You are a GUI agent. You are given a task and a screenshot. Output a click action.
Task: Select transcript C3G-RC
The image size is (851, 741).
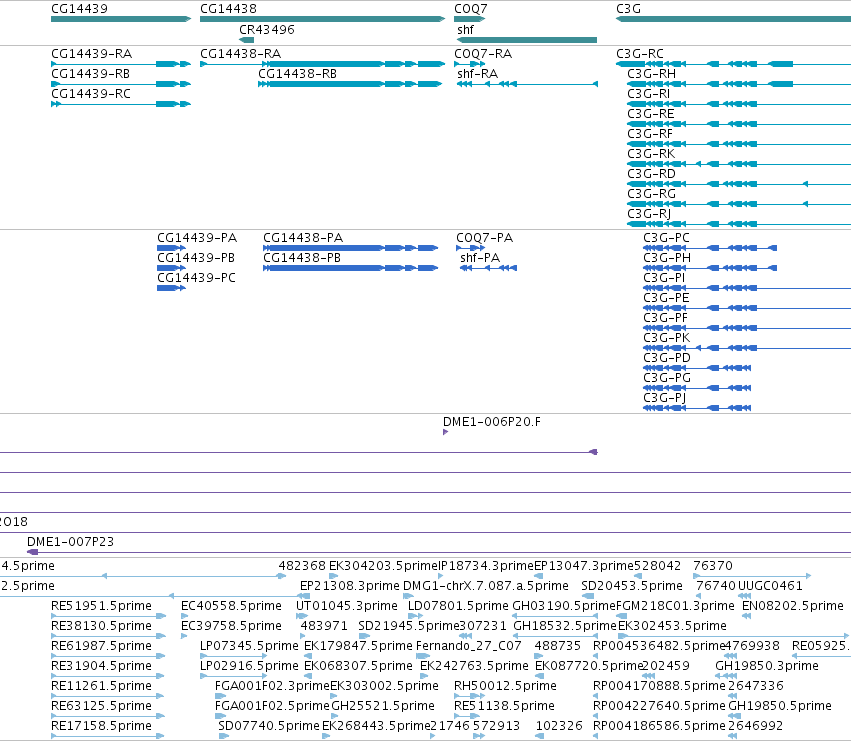(x=640, y=54)
